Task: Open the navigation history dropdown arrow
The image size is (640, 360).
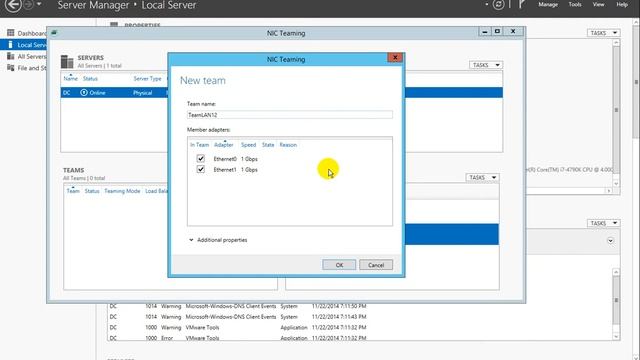Action: [39, 4]
